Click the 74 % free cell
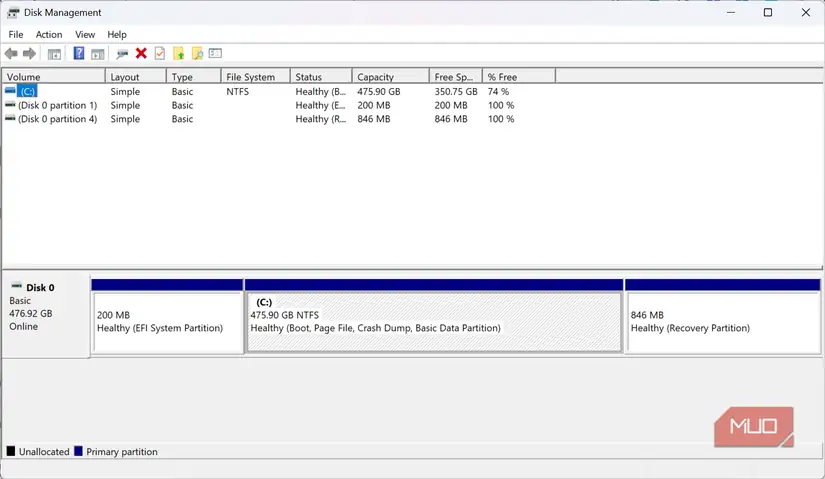This screenshot has width=825, height=479. click(x=498, y=92)
